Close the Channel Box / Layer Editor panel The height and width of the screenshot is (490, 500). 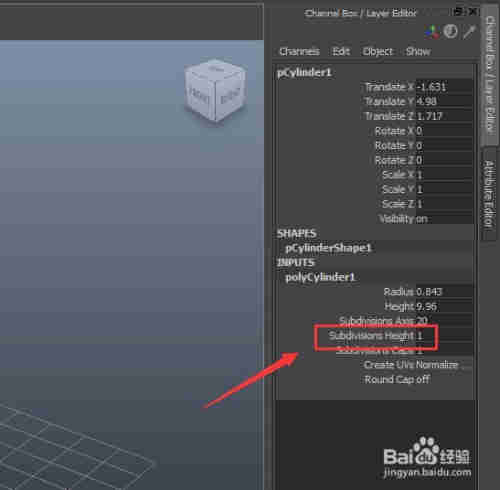(473, 12)
